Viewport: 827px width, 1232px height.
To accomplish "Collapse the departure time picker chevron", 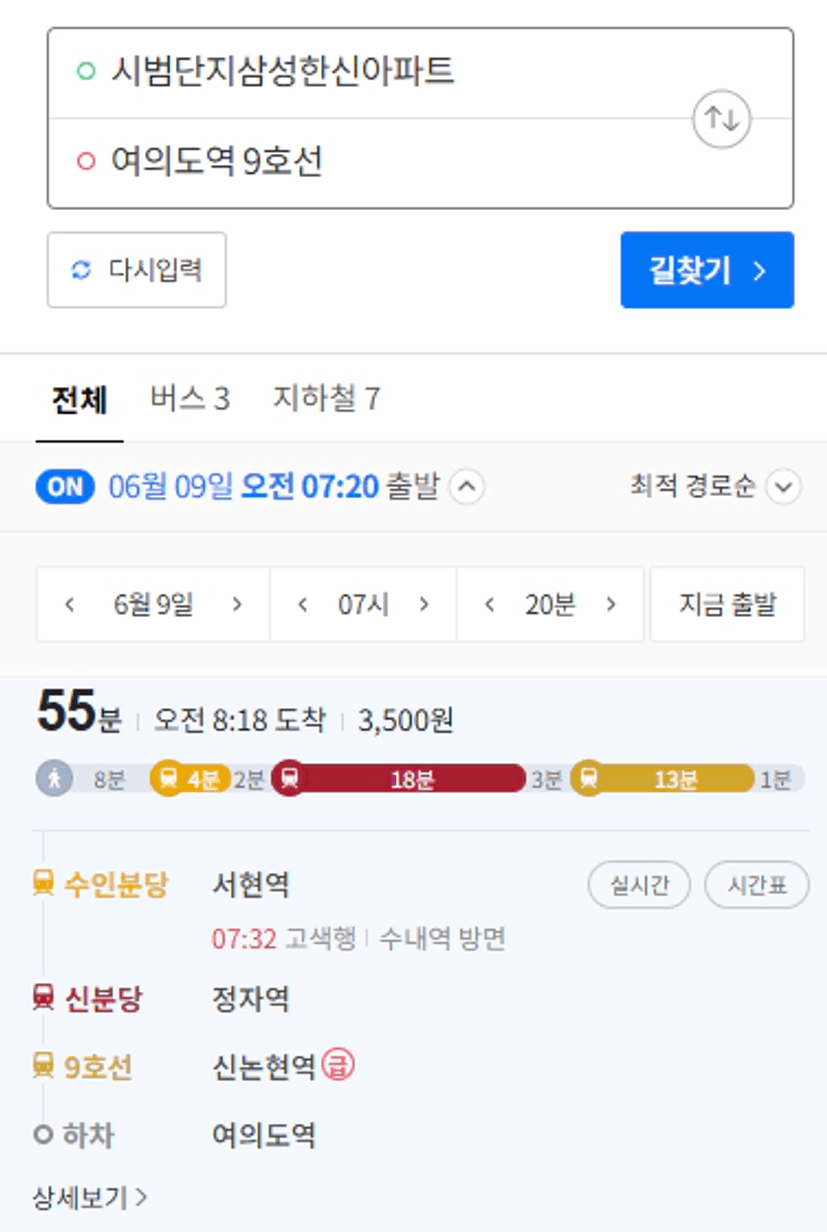I will pos(467,487).
